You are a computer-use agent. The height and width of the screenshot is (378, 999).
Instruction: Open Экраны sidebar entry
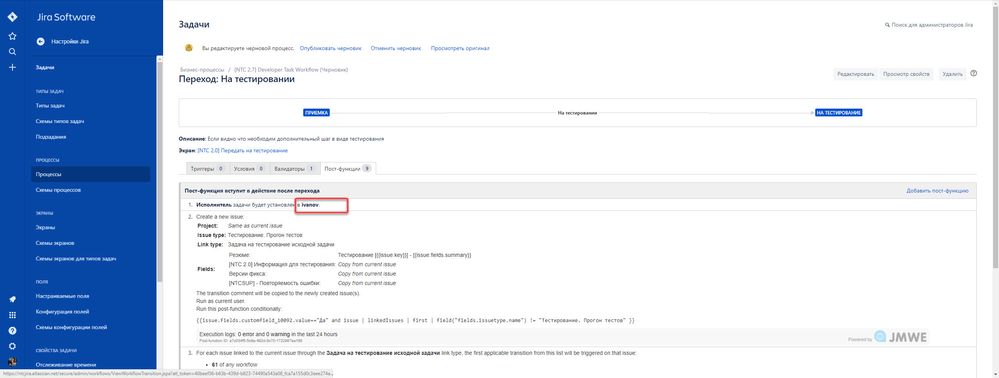[x=45, y=227]
